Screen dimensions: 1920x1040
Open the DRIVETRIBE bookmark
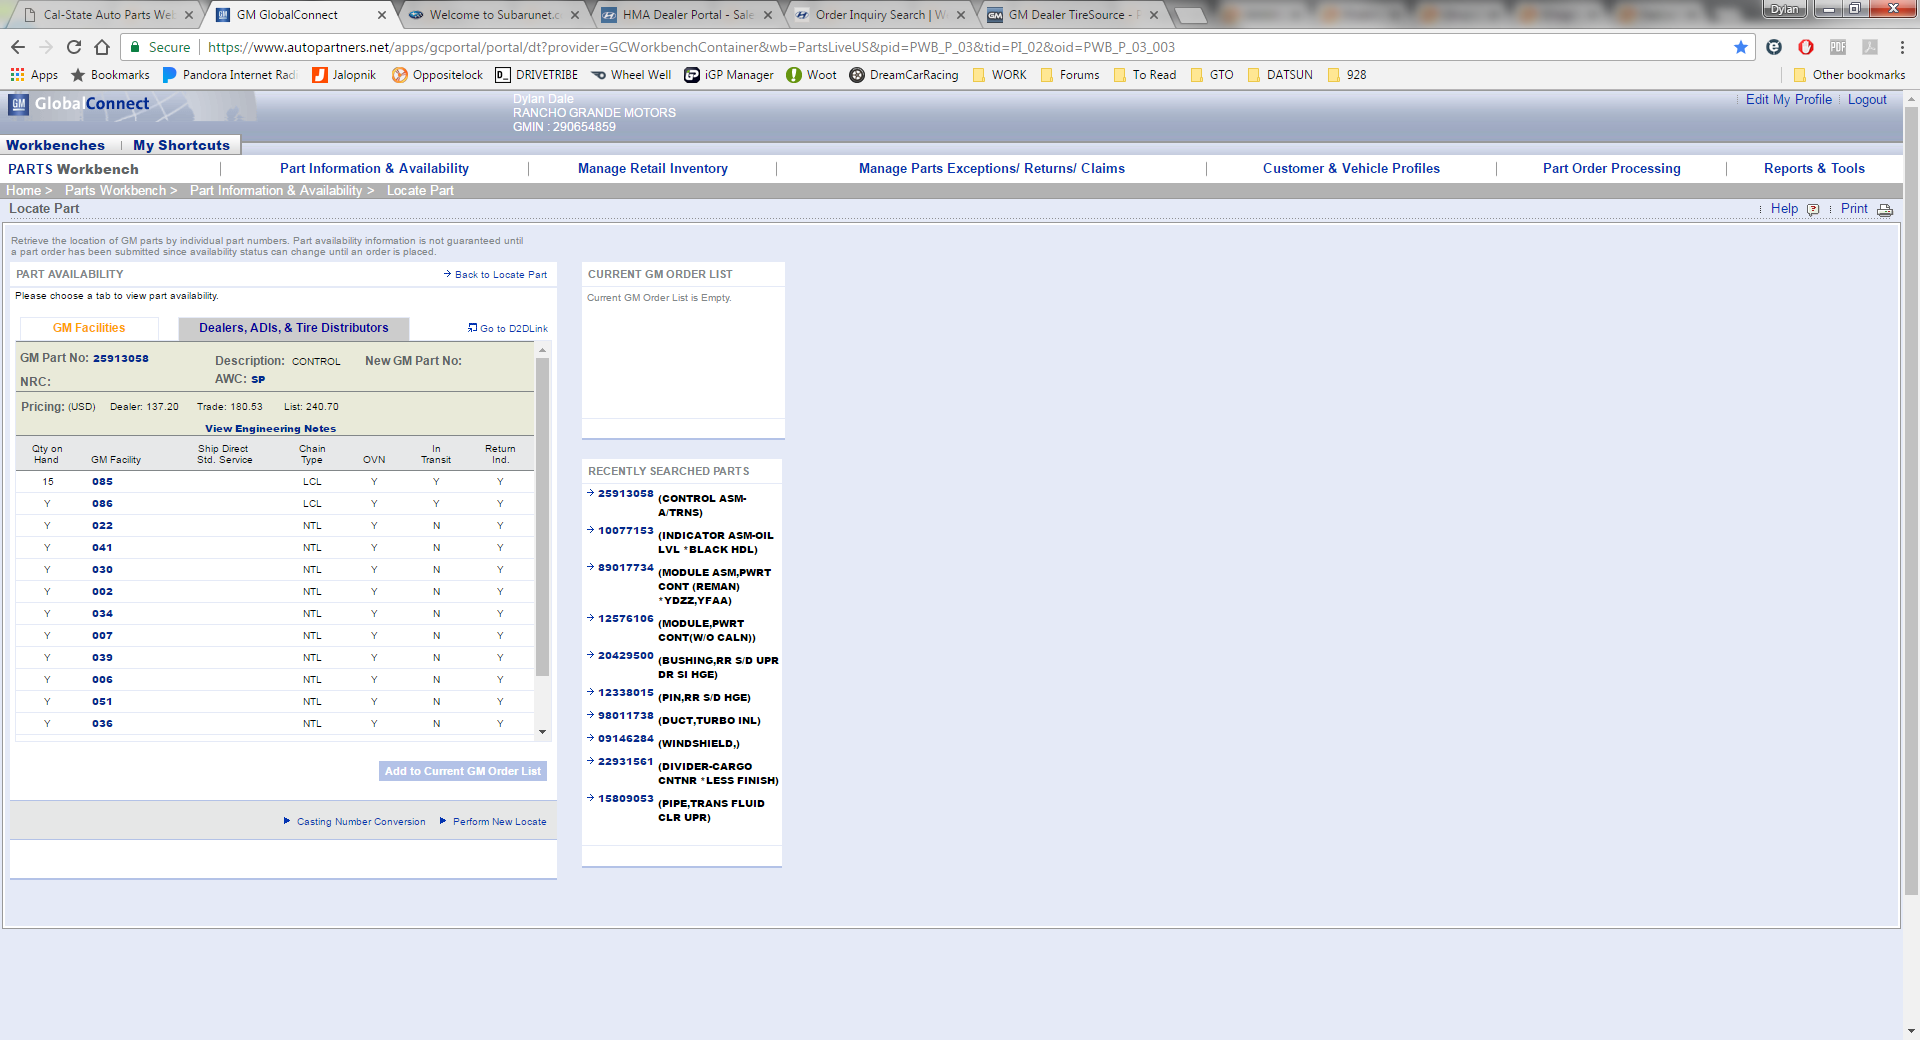pos(537,75)
